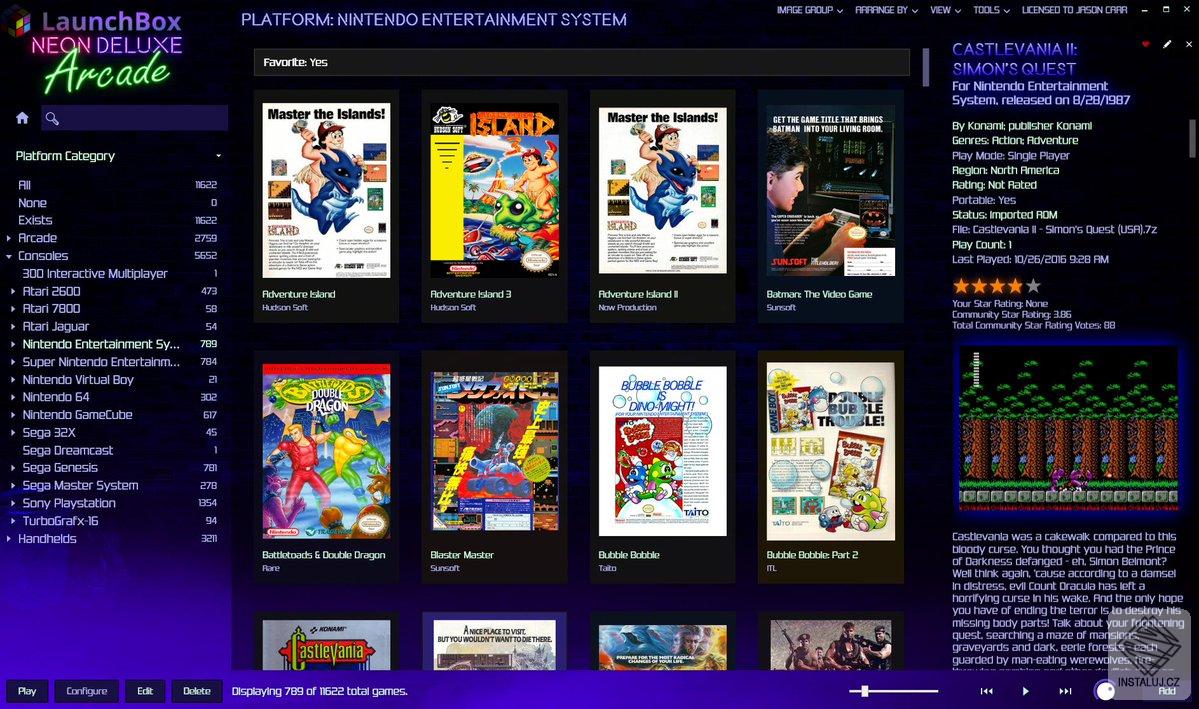Open the pencil edit icon in details panel
The image size is (1199, 709).
pyautogui.click(x=1166, y=44)
